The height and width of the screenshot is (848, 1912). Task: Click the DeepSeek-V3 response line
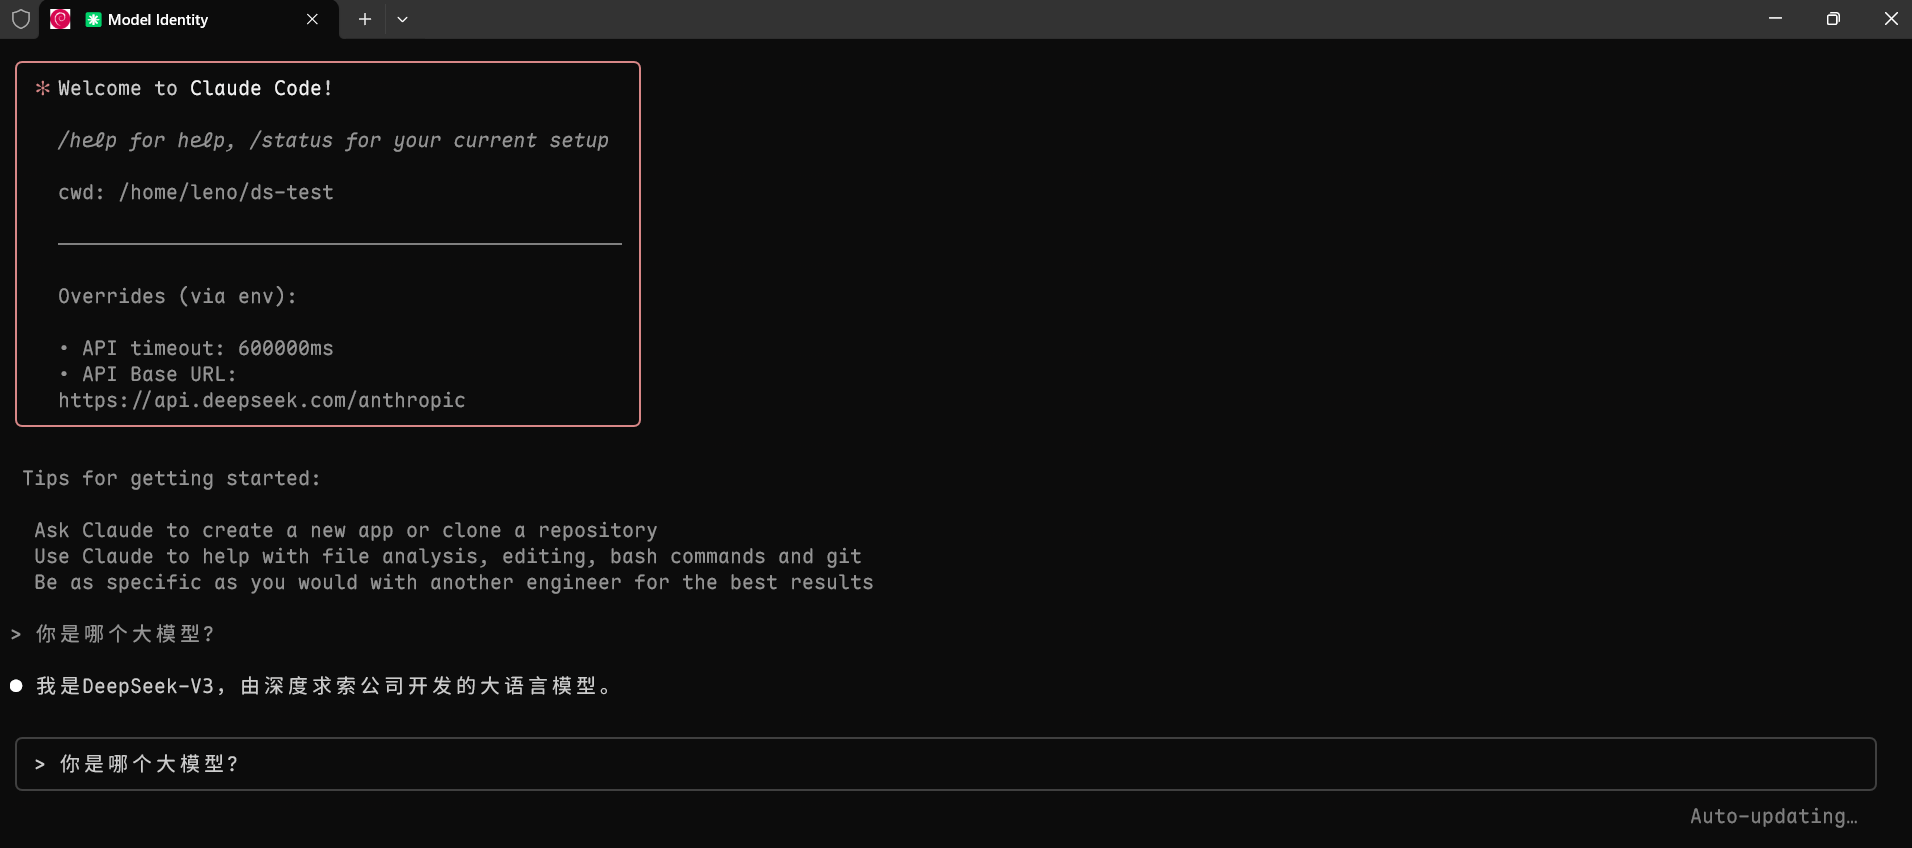(x=324, y=686)
